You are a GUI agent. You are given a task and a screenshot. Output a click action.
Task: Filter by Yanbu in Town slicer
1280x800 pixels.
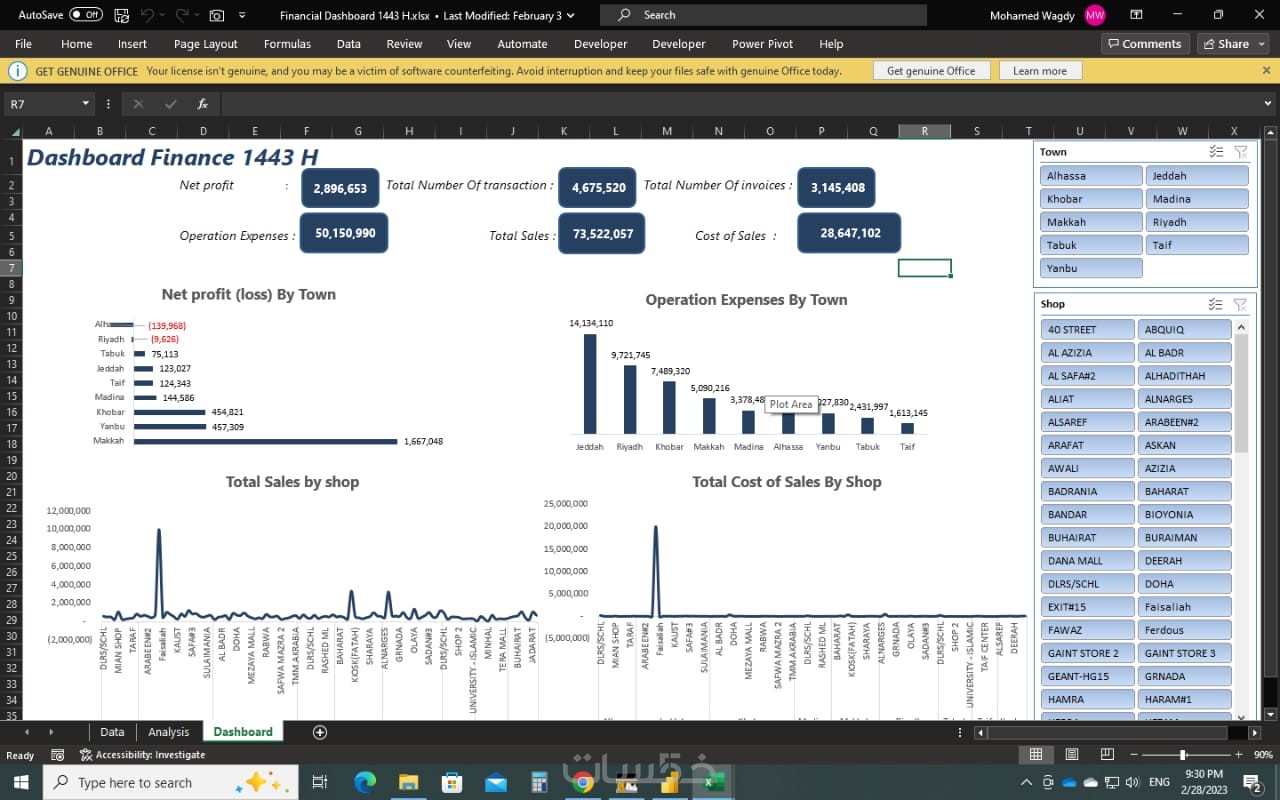(1091, 268)
